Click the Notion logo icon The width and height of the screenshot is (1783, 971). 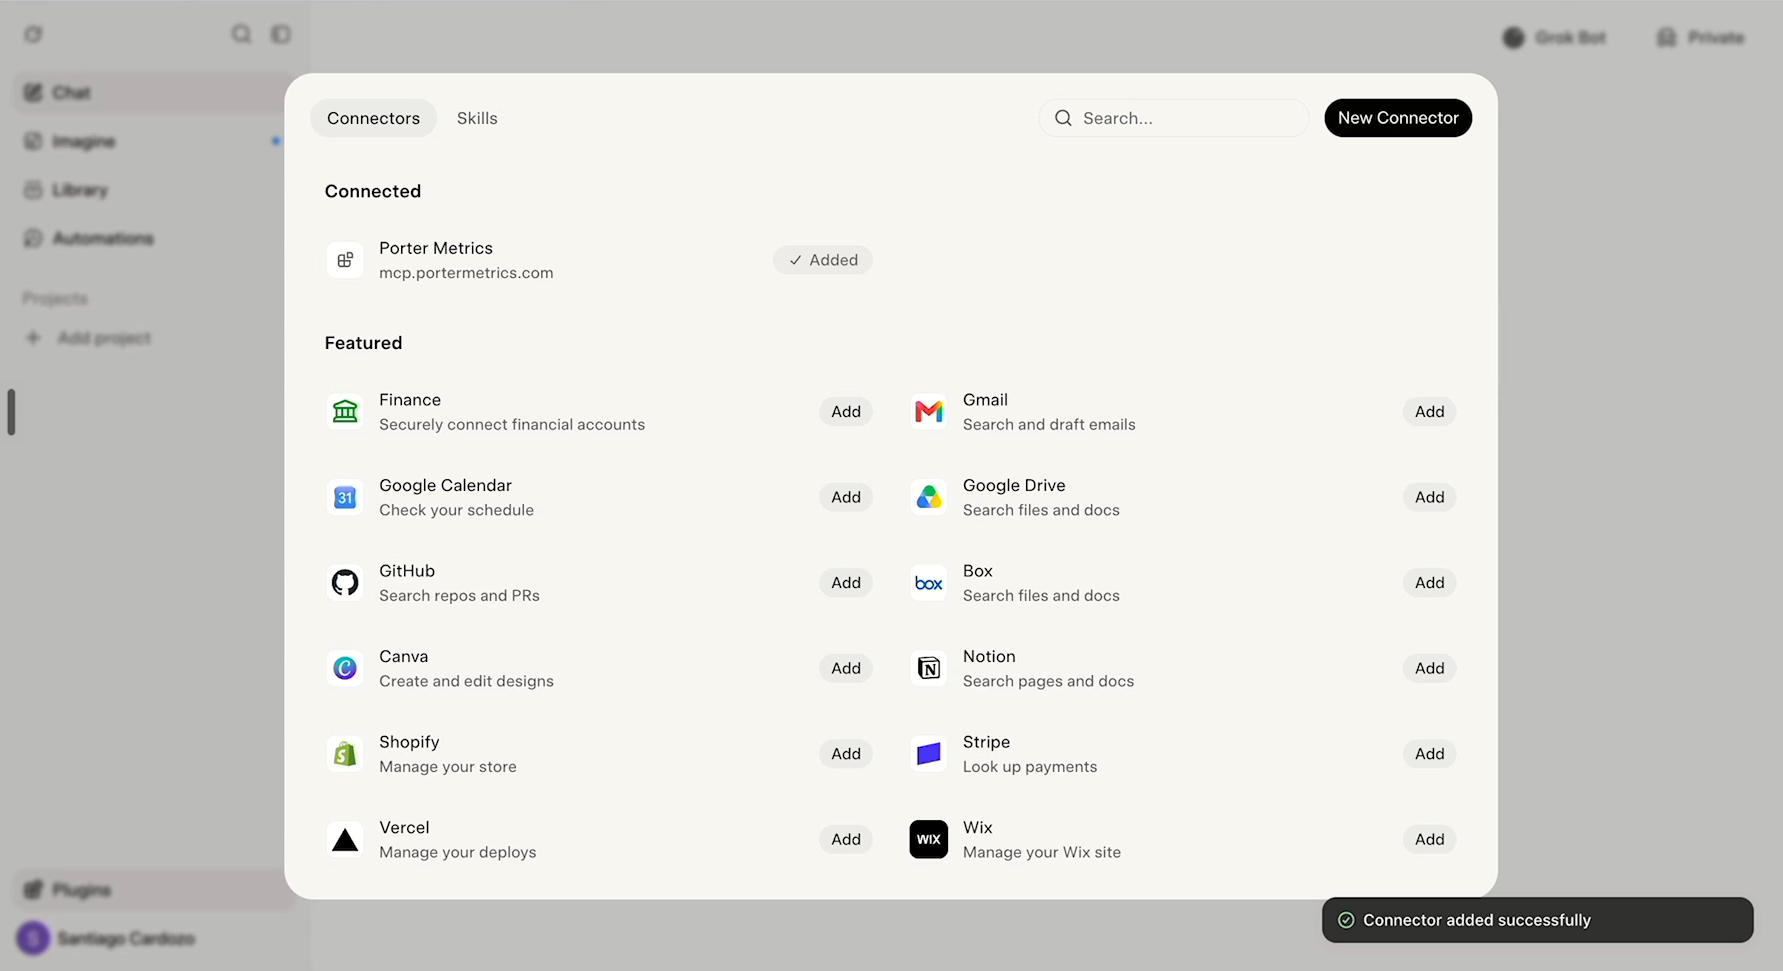[x=929, y=668]
